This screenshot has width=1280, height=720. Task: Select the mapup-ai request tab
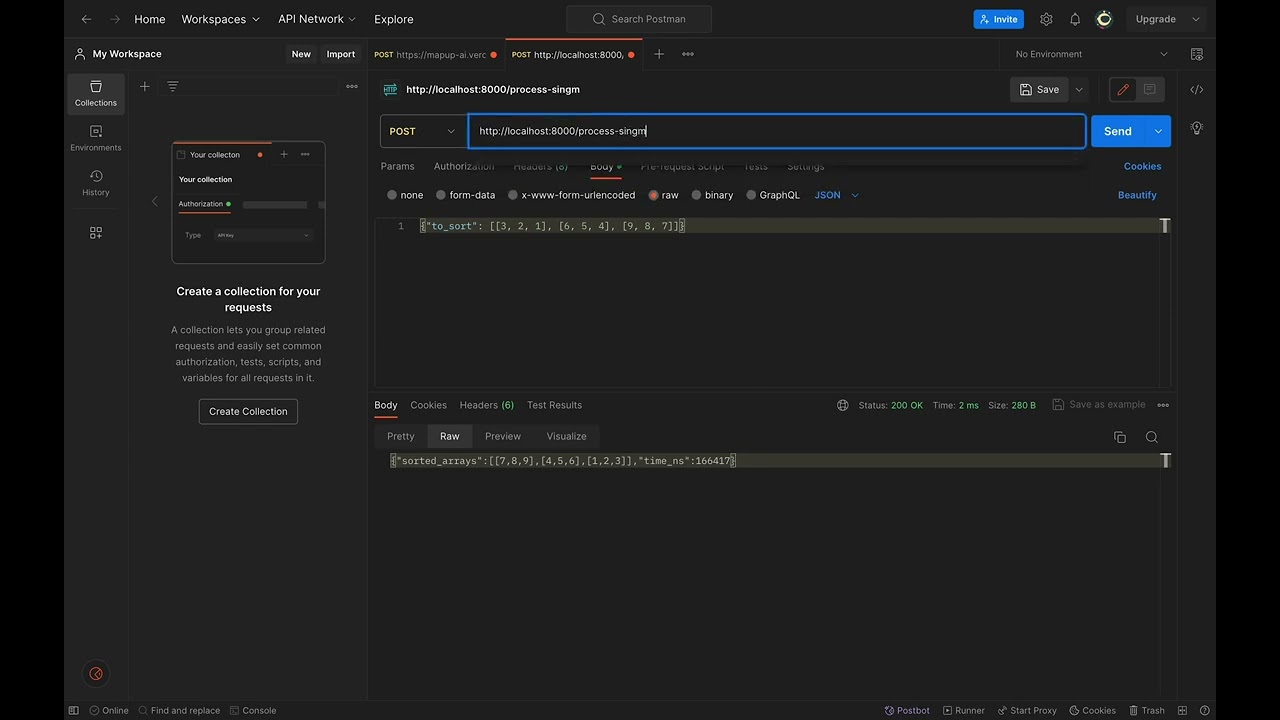[x=435, y=54]
